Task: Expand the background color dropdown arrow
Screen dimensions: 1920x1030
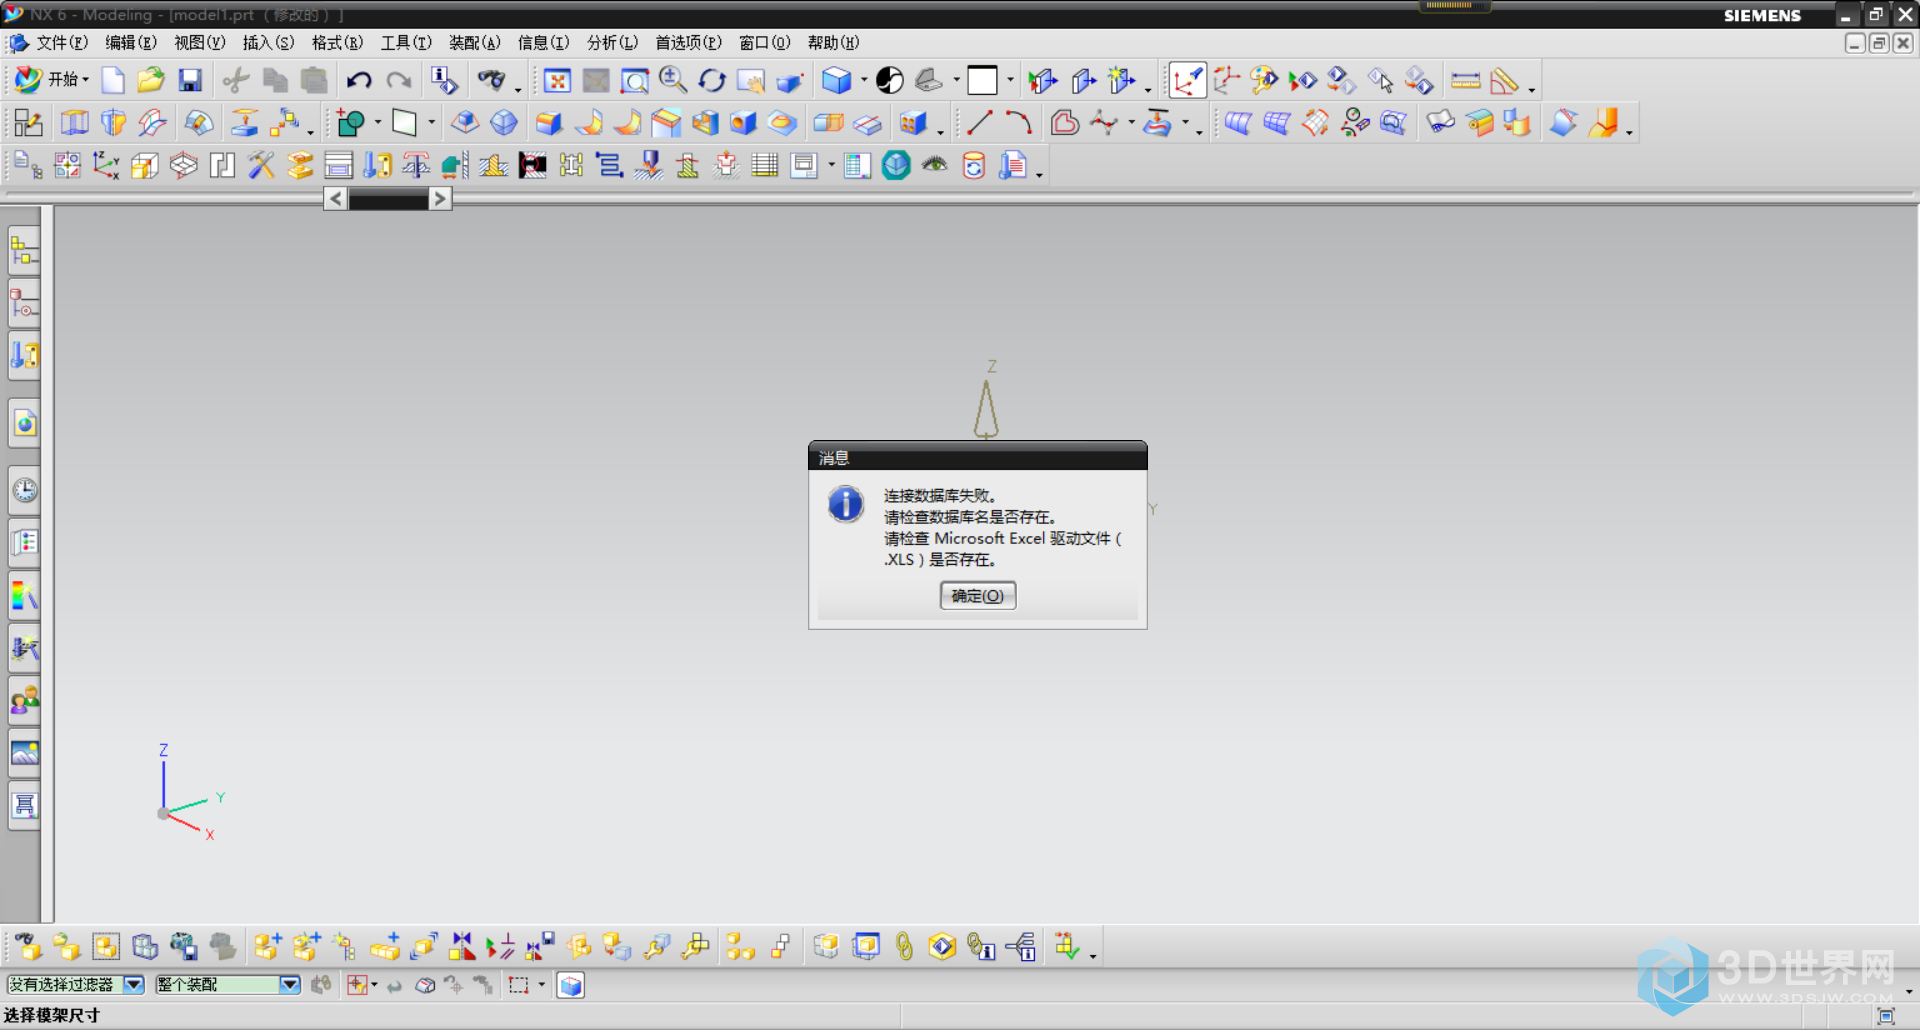Action: [x=1010, y=80]
